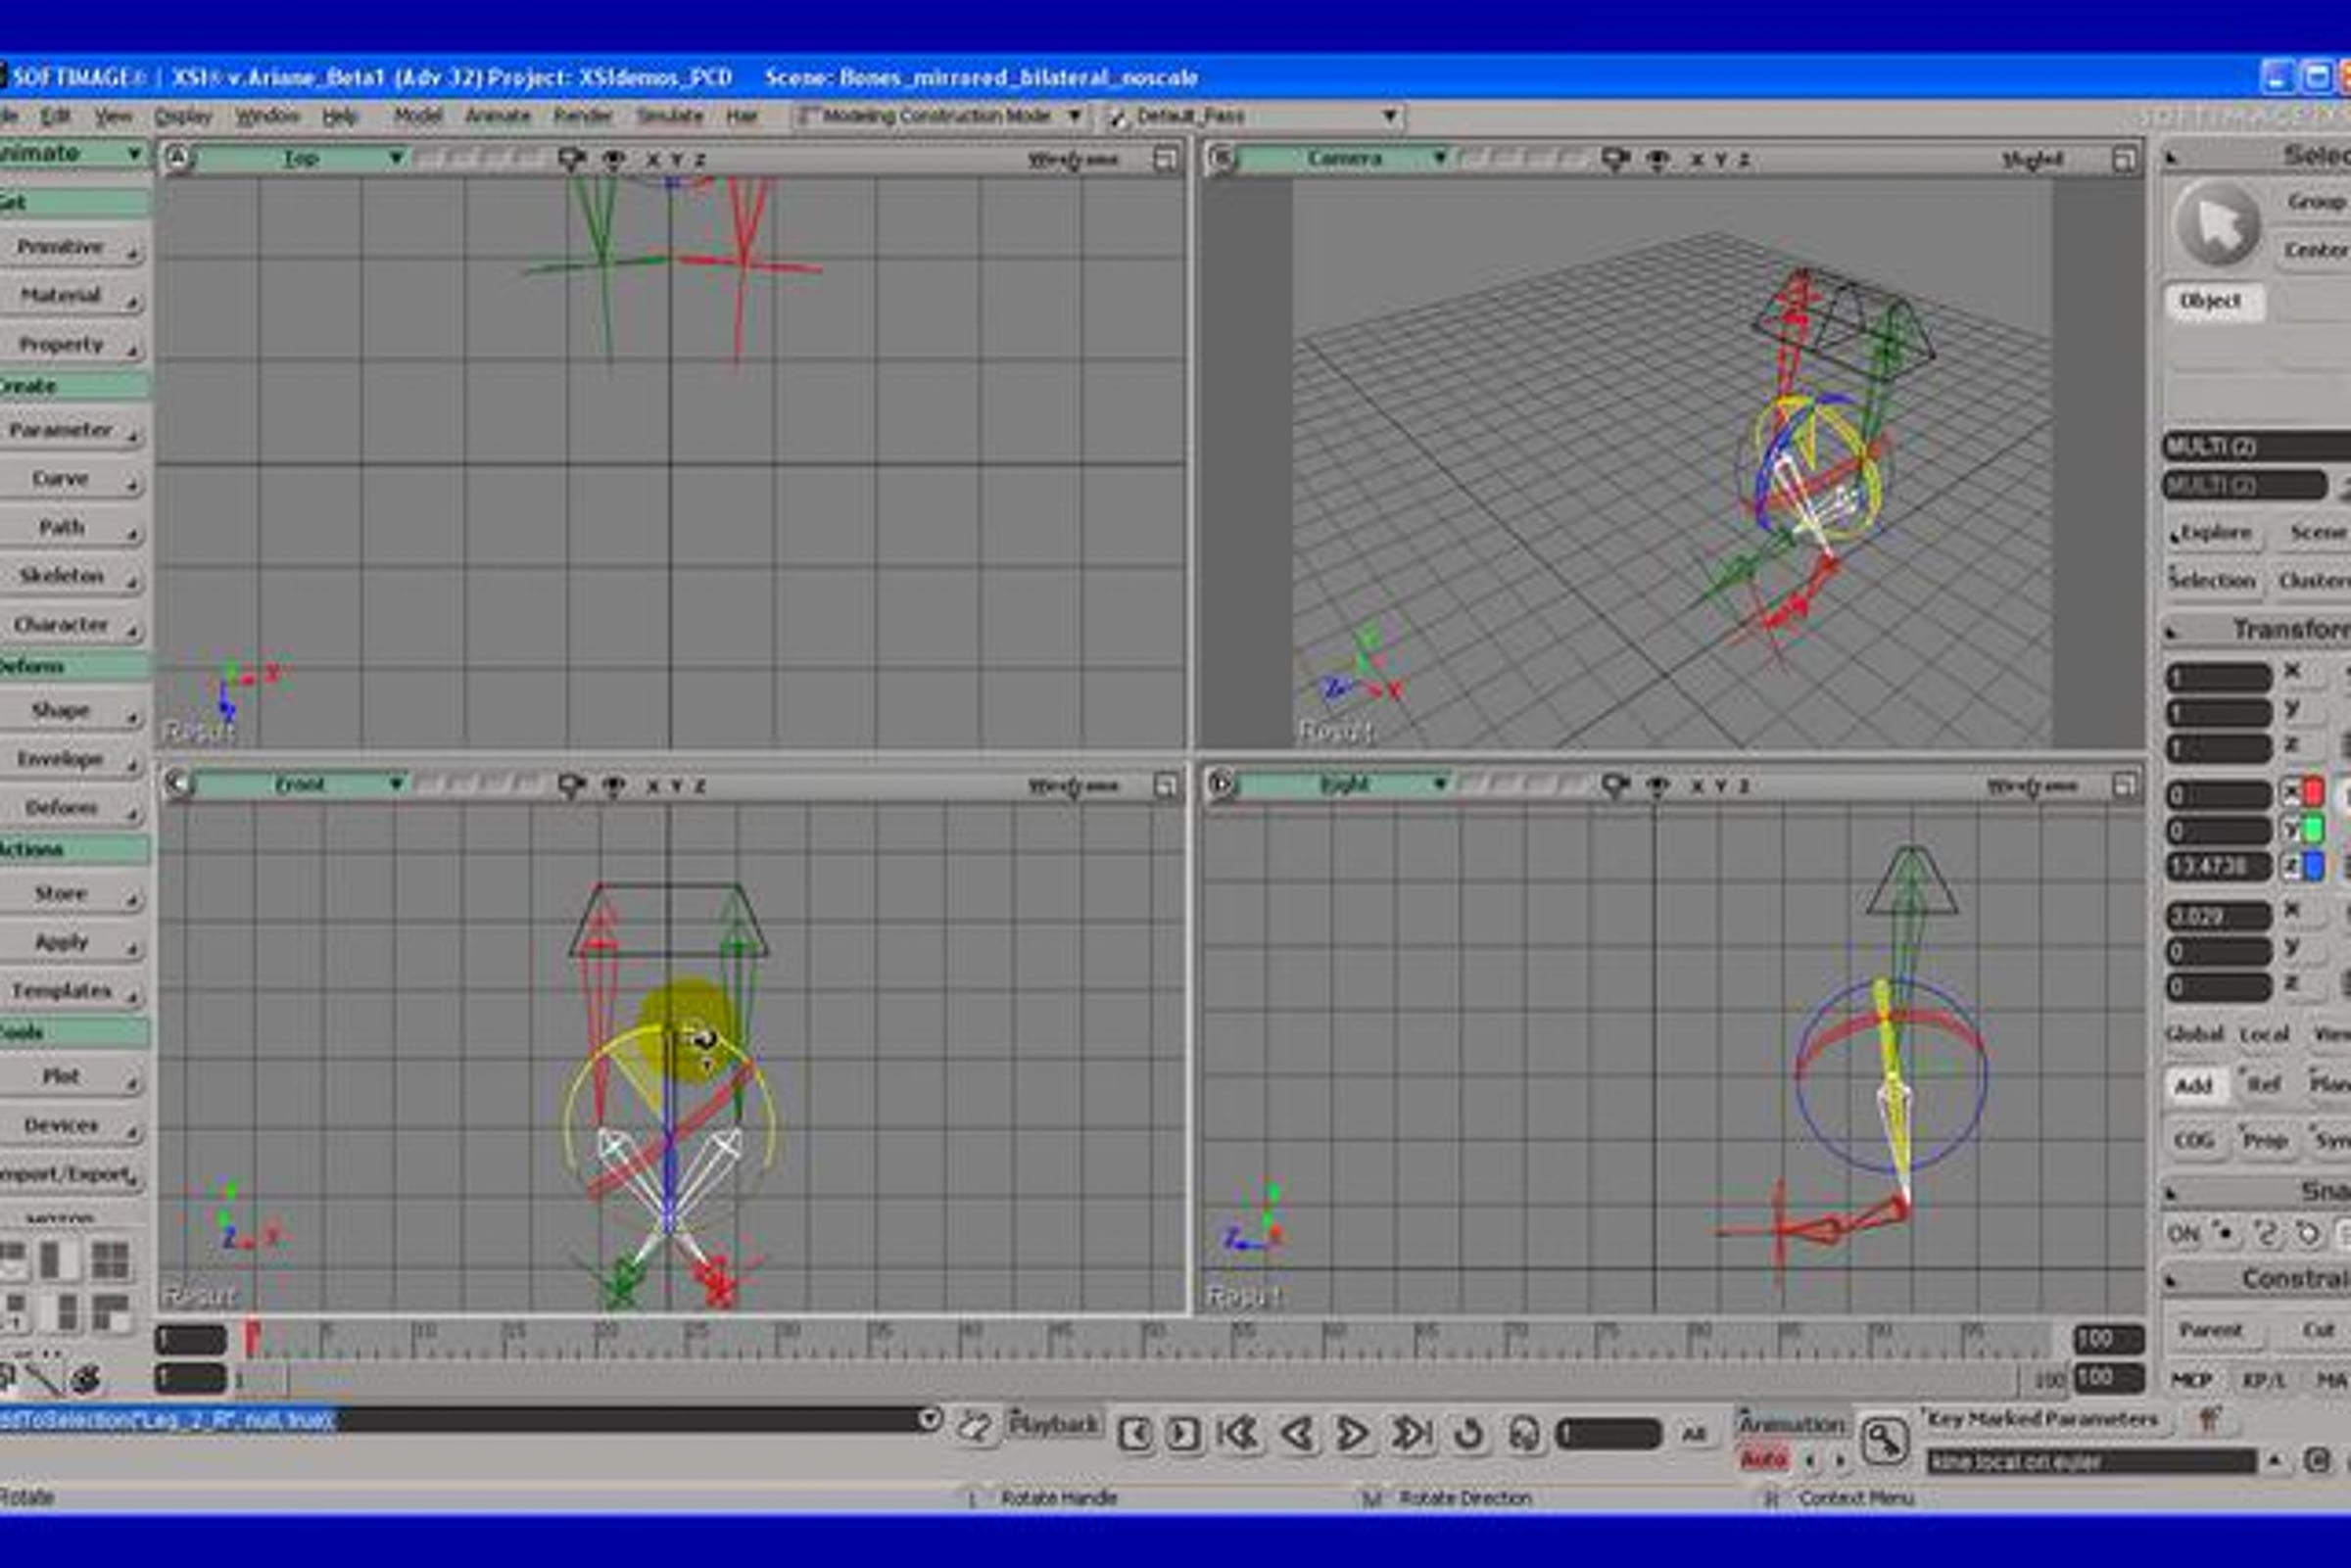Click the red X rotation color swatch
Viewport: 2351px width, 1568px height.
tap(2313, 793)
